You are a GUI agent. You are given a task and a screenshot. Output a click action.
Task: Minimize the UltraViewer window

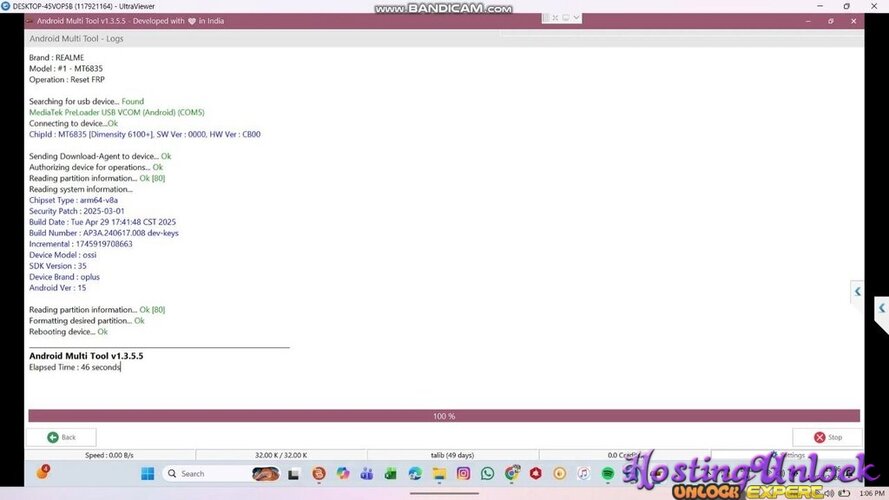820,6
